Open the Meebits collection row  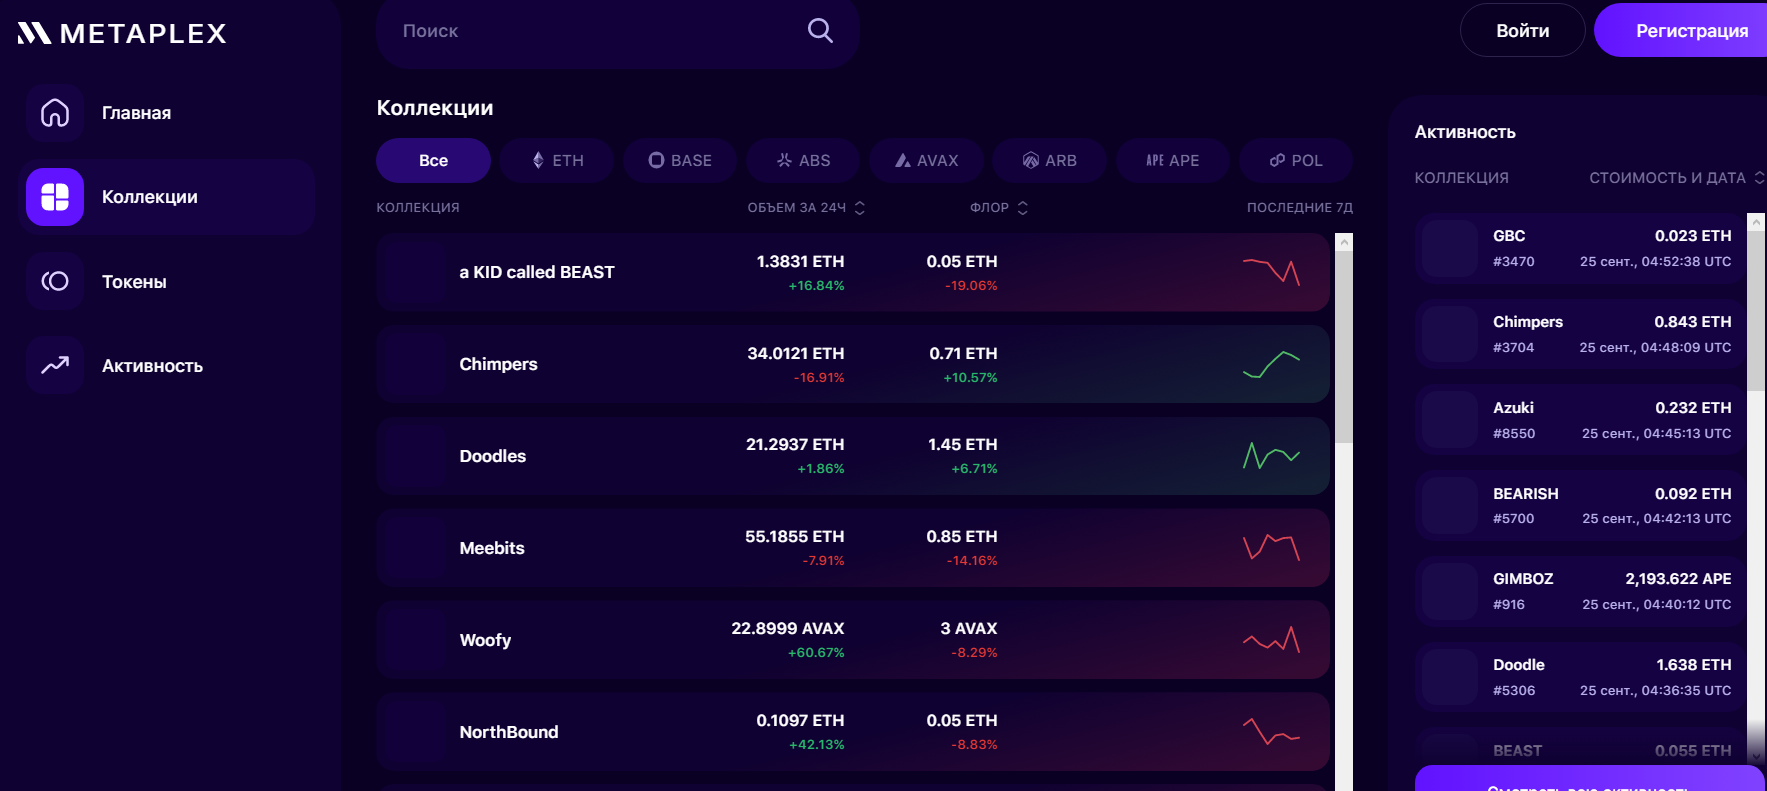[853, 548]
